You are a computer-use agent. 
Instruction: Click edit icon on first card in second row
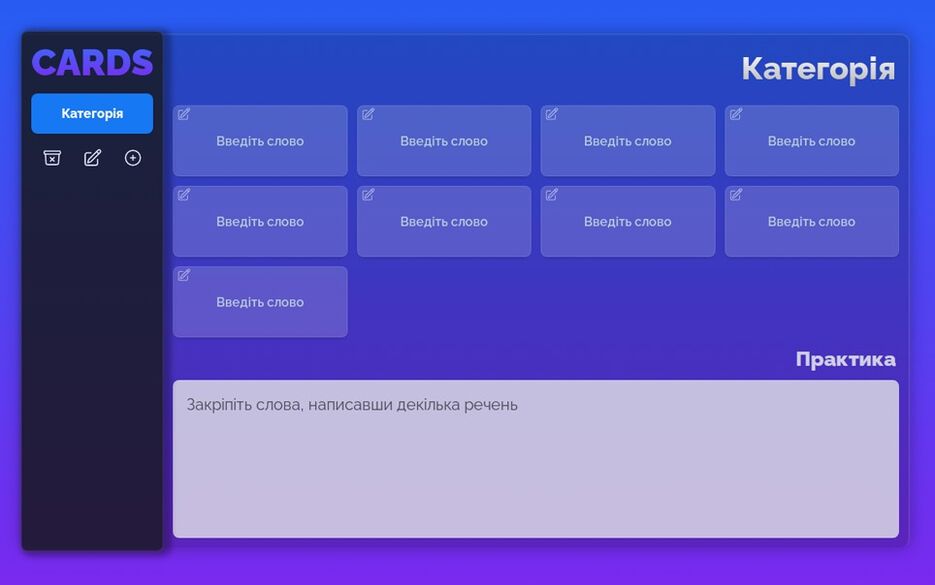point(184,195)
